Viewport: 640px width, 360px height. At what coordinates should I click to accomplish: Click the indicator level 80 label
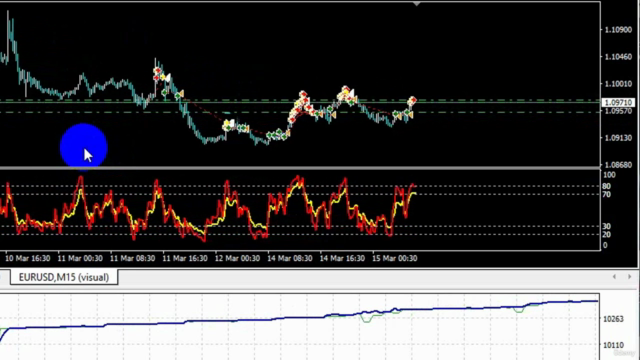click(x=607, y=187)
